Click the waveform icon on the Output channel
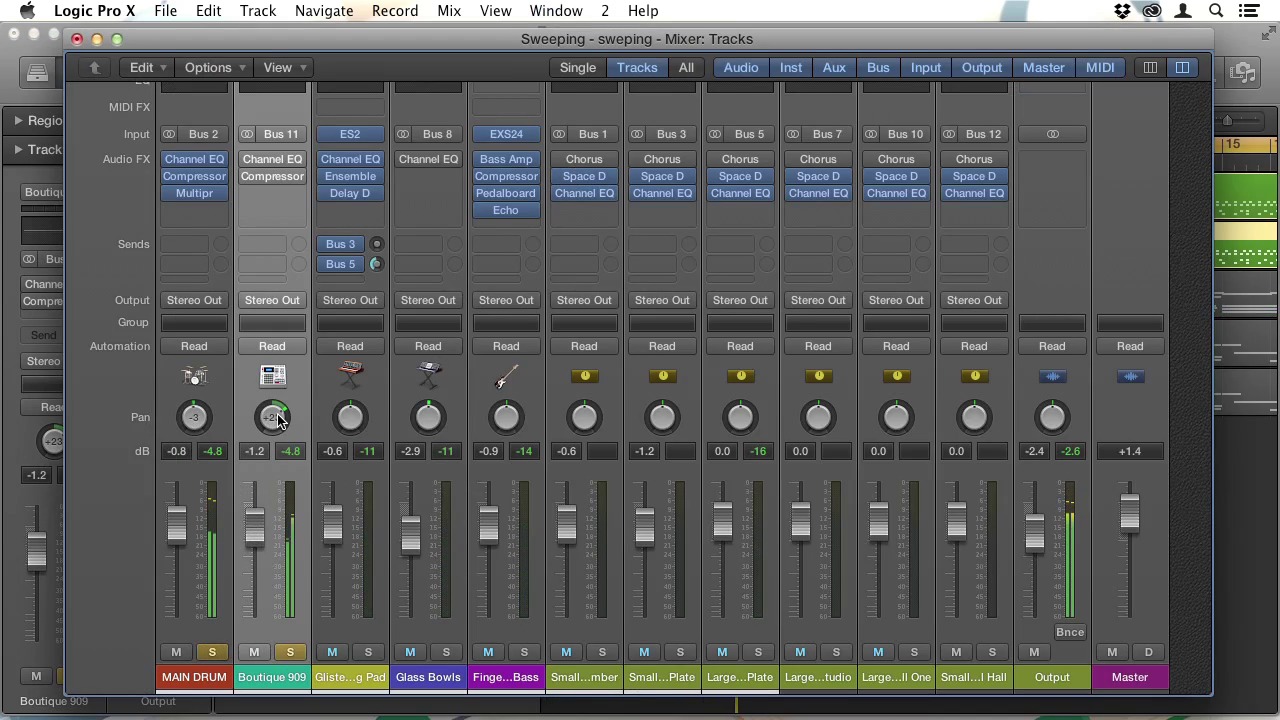This screenshot has width=1280, height=720. tap(1052, 377)
